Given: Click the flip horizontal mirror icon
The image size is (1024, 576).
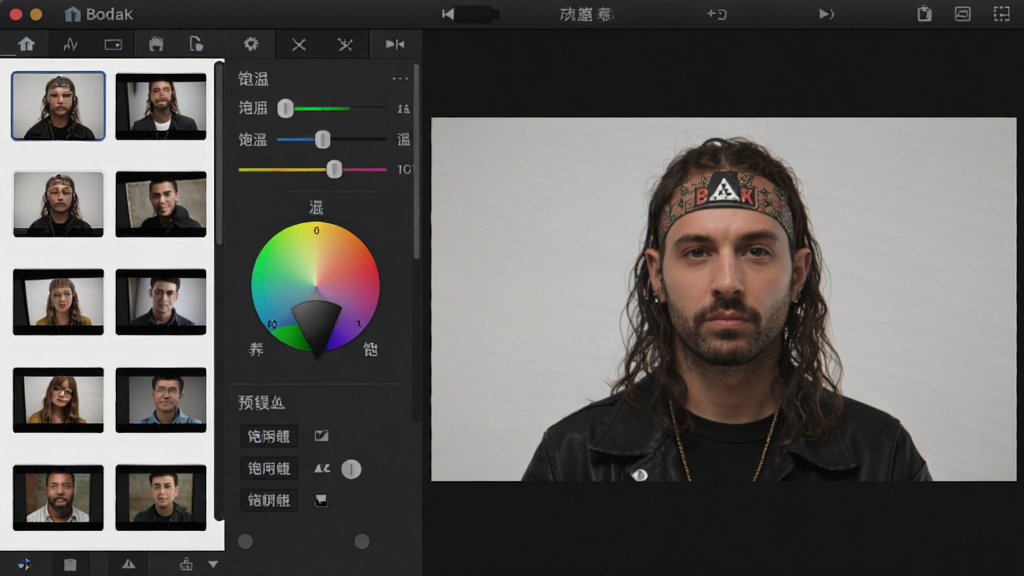Looking at the screenshot, I should (x=394, y=44).
